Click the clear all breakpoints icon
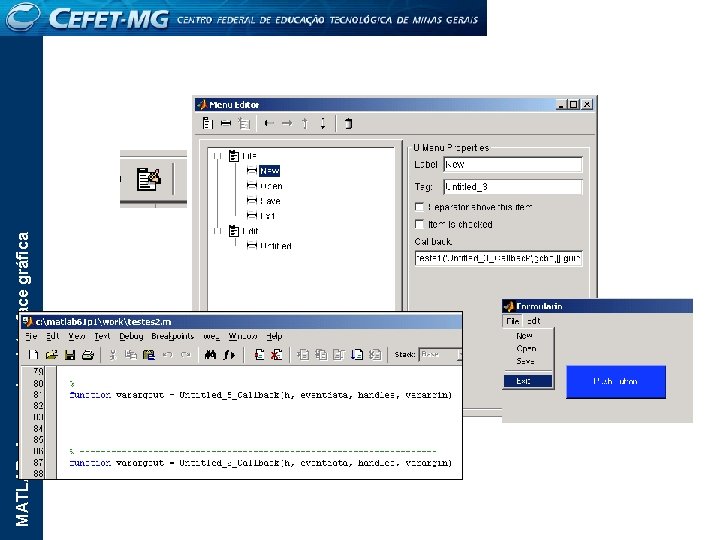The height and width of the screenshot is (540, 720). 276,354
